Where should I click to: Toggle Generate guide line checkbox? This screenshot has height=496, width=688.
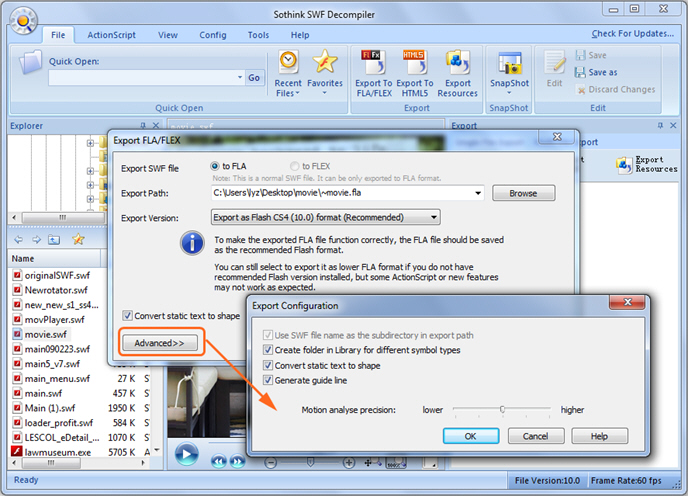(x=268, y=380)
